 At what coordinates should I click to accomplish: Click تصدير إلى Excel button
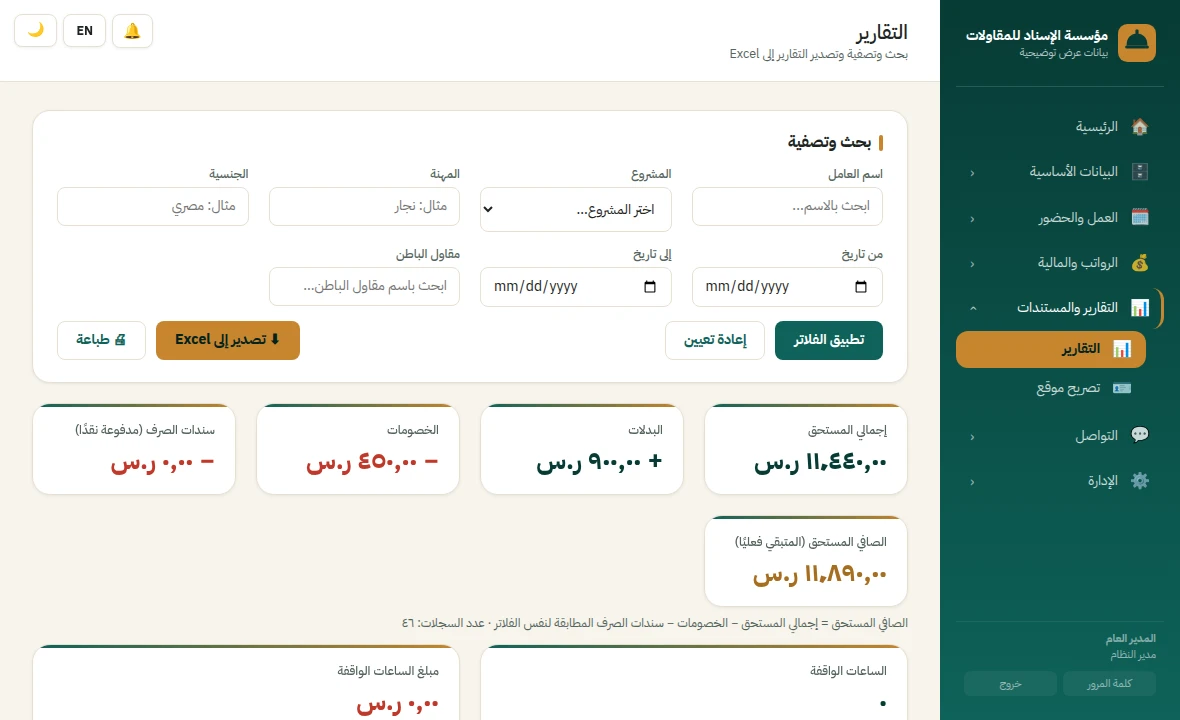(228, 340)
